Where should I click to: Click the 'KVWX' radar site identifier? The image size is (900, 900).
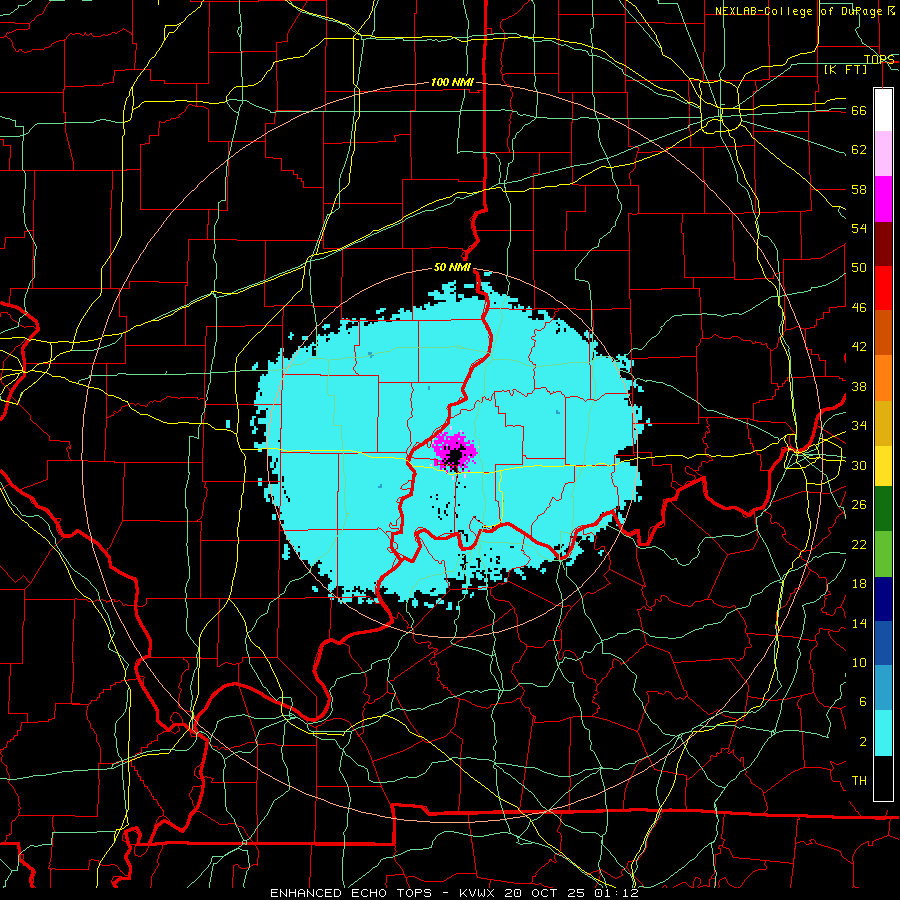(476, 893)
